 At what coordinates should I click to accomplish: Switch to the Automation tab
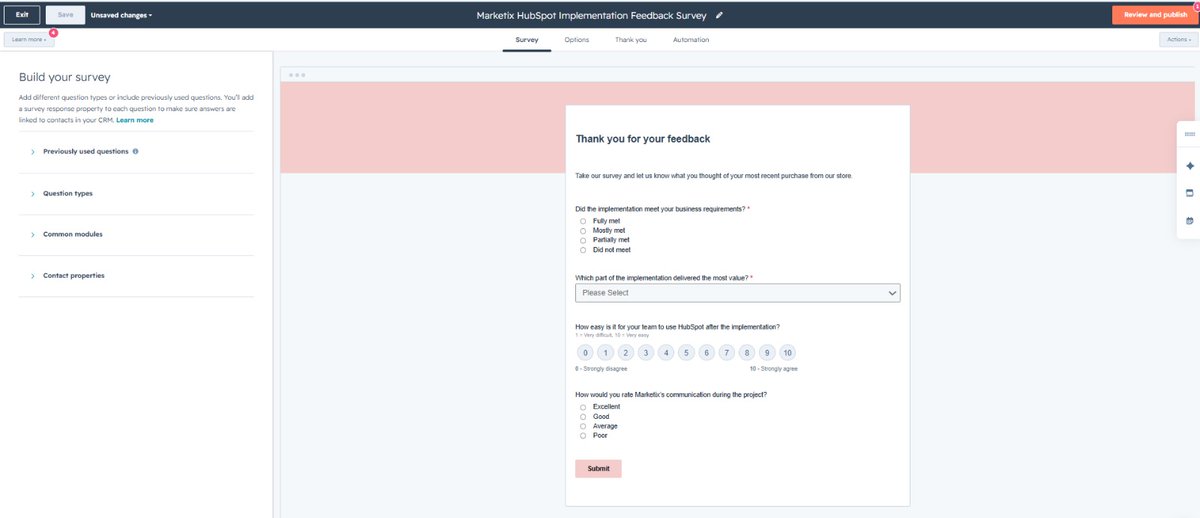pyautogui.click(x=691, y=40)
